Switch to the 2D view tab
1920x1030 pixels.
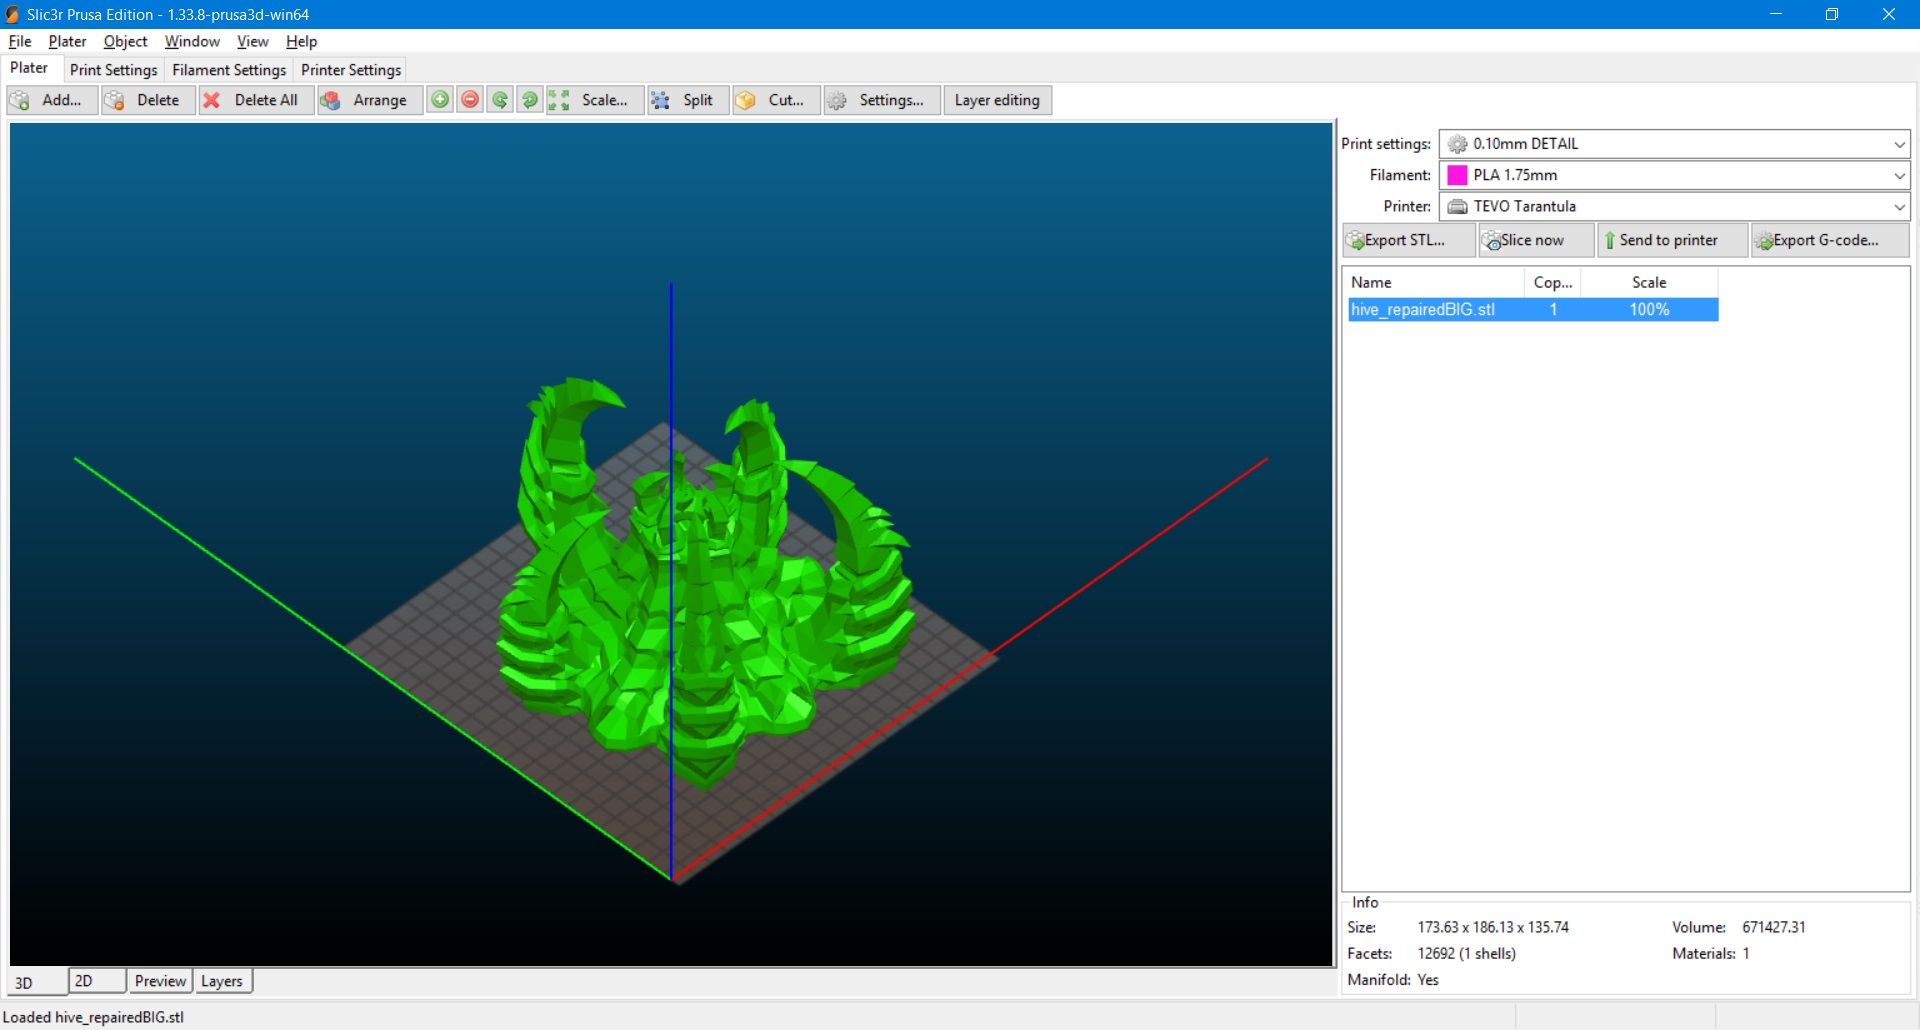pos(97,981)
